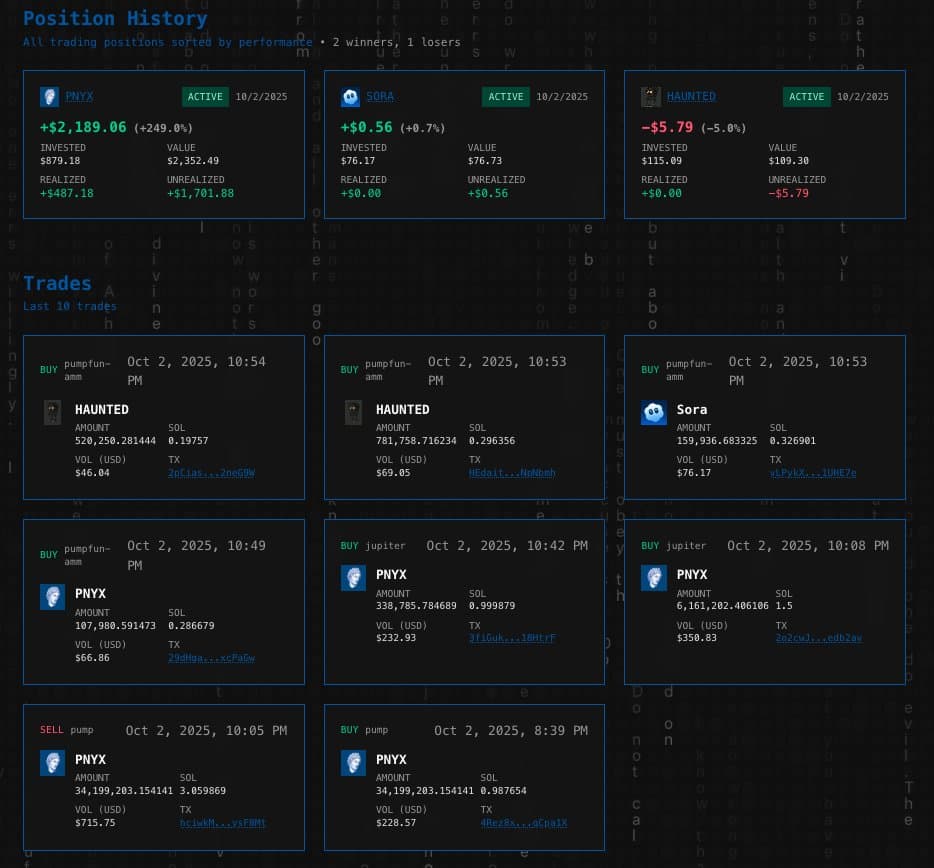Click the 'Oct 2, 2025, 10:05 PM' timestamp

pos(206,730)
